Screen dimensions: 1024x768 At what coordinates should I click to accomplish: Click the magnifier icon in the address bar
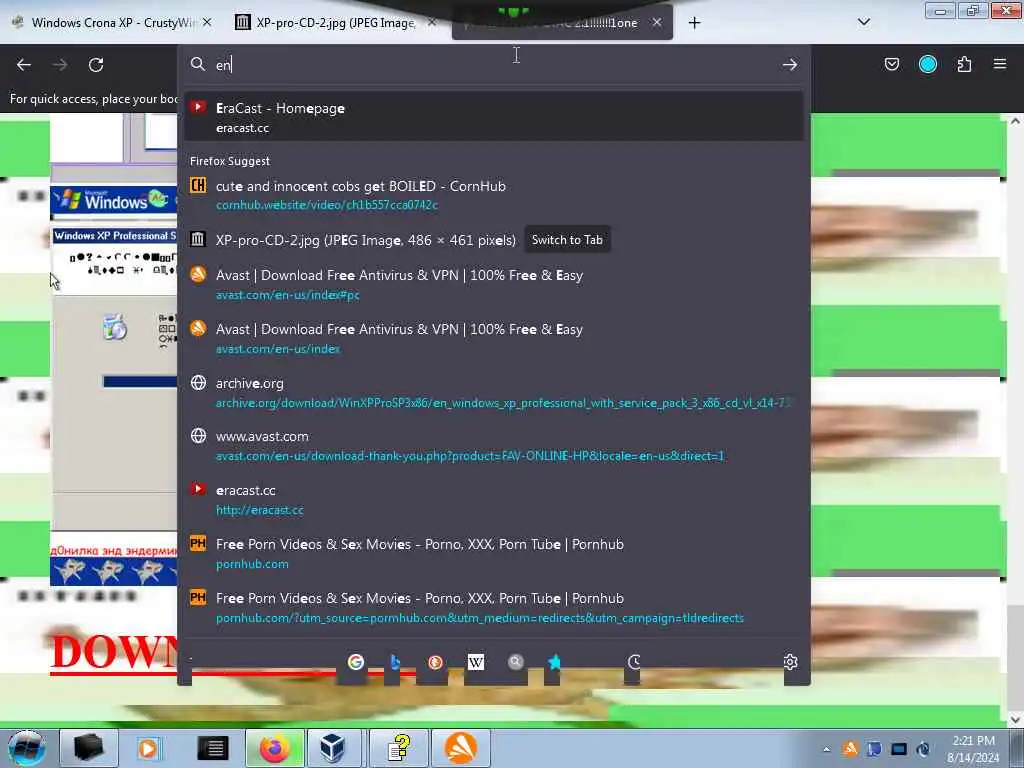[x=198, y=64]
